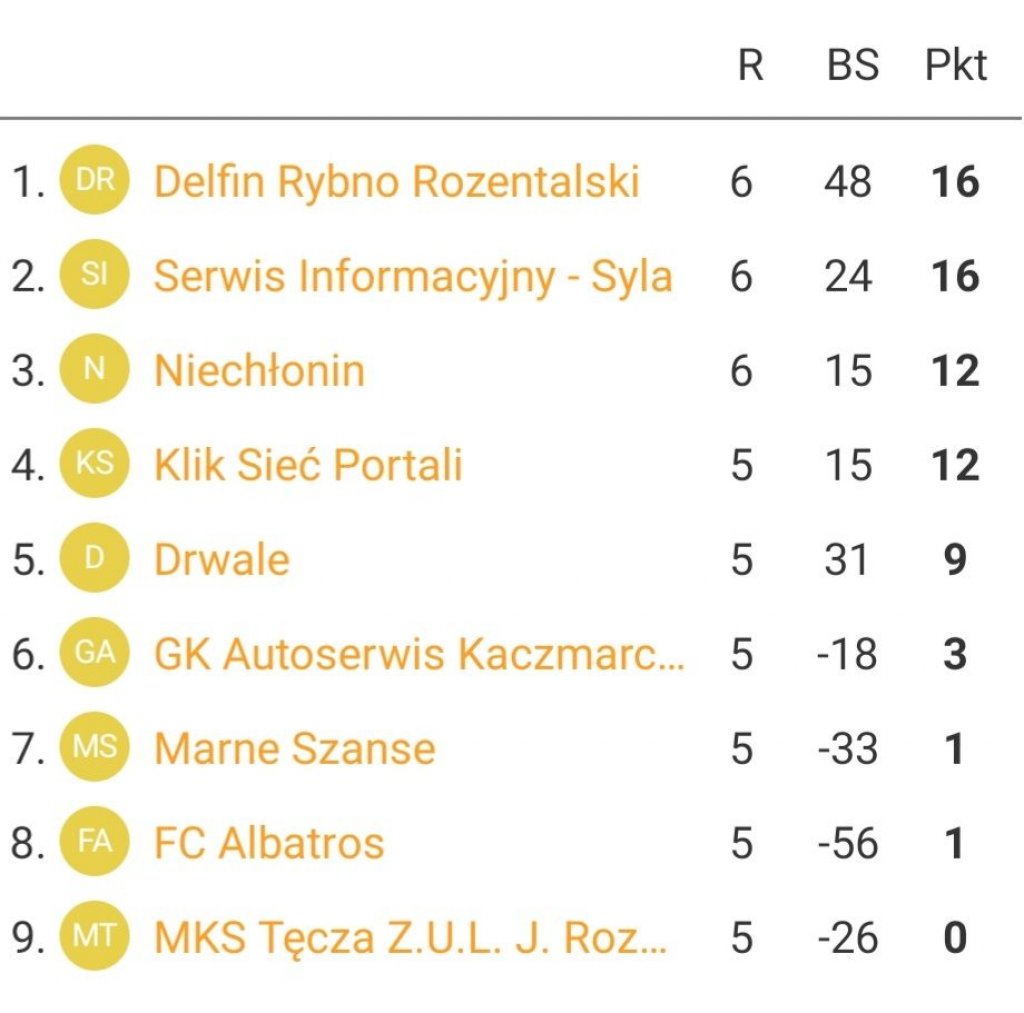Click the FA team badge icon
The image size is (1024, 1013).
[x=95, y=842]
